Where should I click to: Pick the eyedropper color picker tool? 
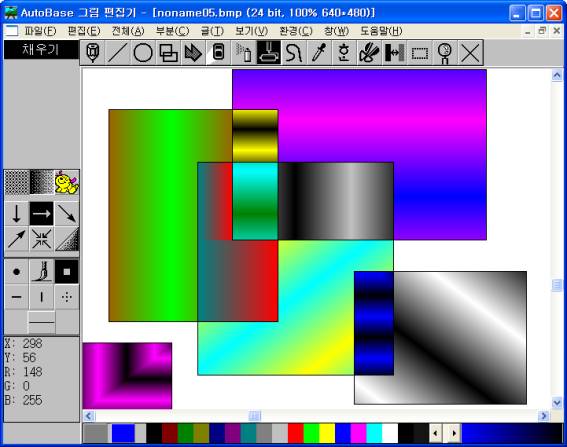click(x=319, y=53)
